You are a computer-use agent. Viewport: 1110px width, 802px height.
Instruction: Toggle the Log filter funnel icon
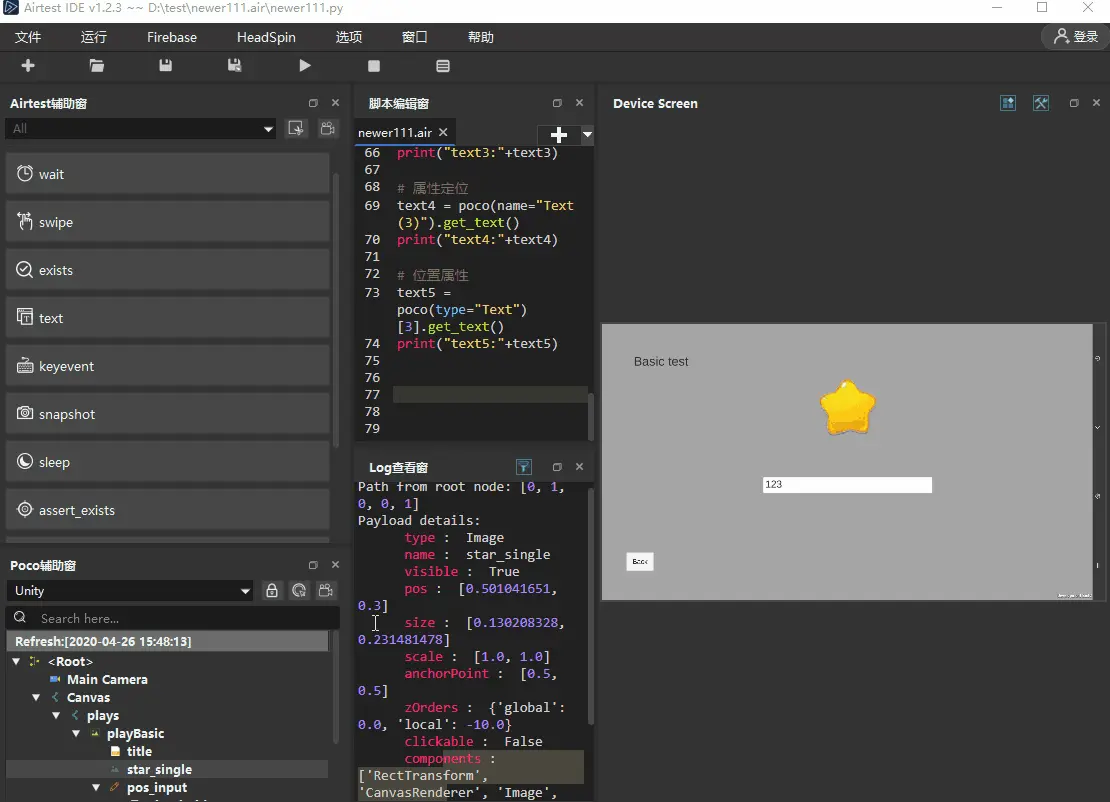524,467
